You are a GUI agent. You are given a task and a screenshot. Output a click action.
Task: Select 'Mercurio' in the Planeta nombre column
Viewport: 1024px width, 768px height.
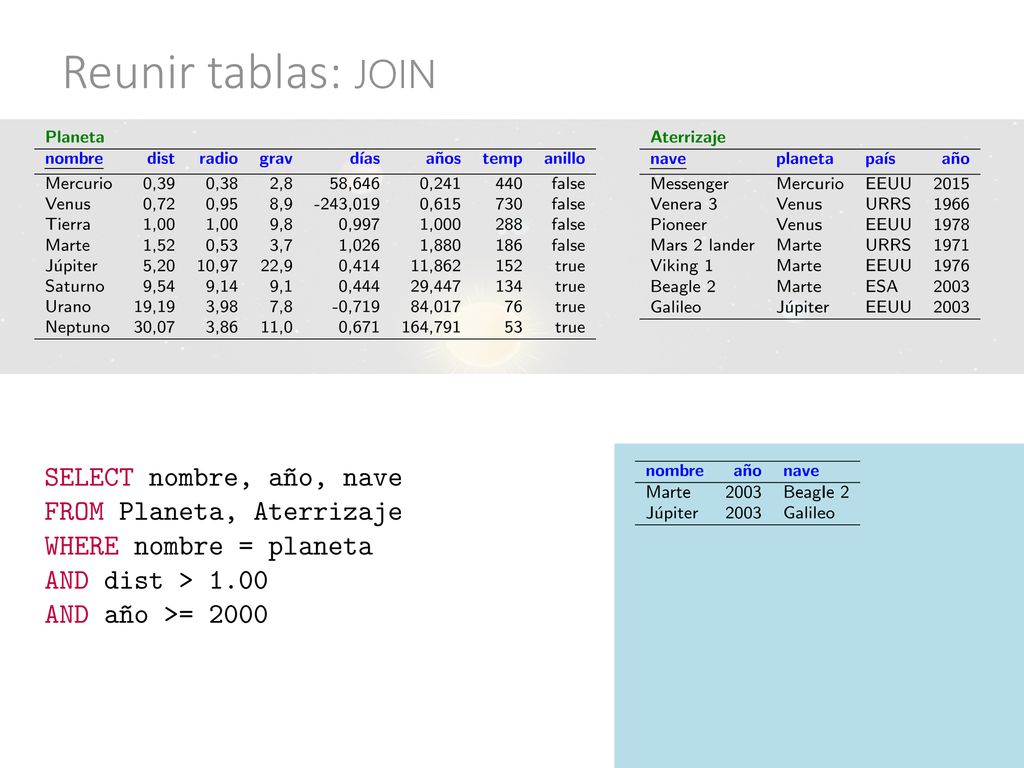click(x=78, y=184)
